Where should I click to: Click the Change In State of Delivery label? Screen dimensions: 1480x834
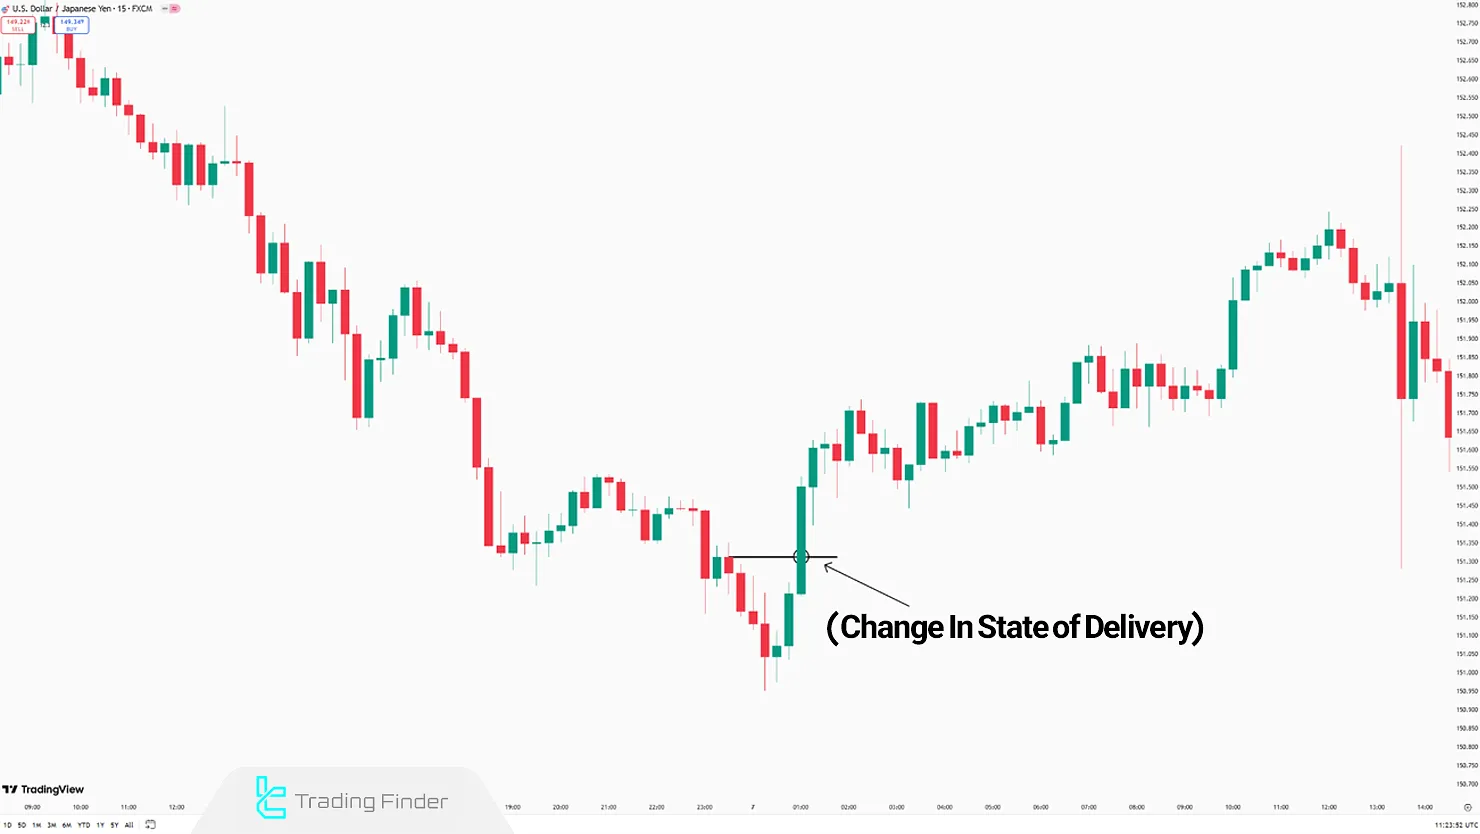pos(1015,627)
